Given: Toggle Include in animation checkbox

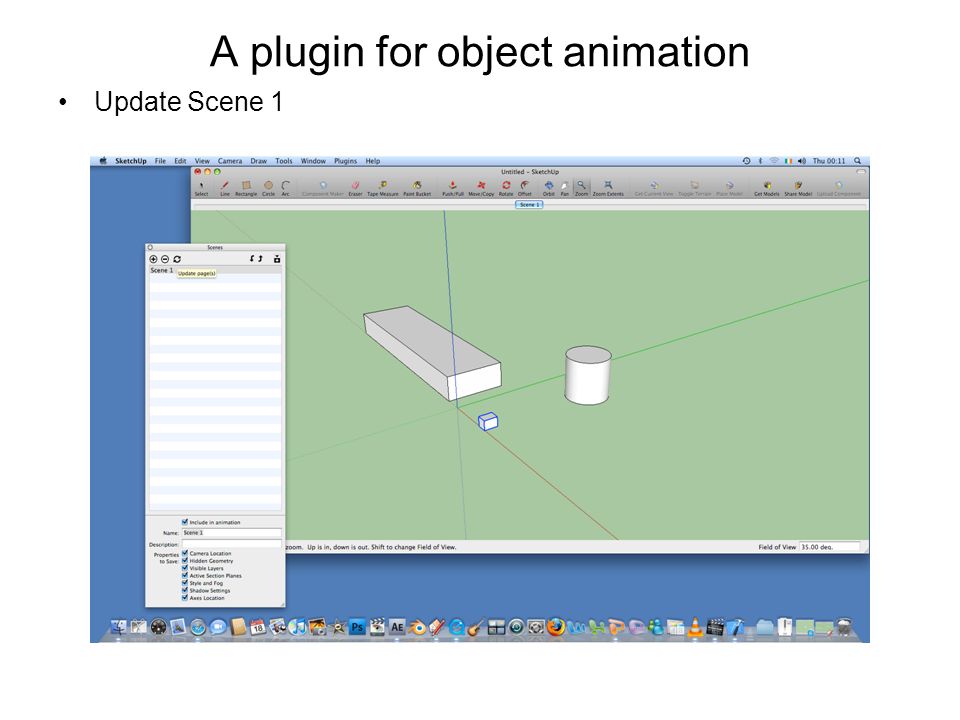Looking at the screenshot, I should (185, 522).
